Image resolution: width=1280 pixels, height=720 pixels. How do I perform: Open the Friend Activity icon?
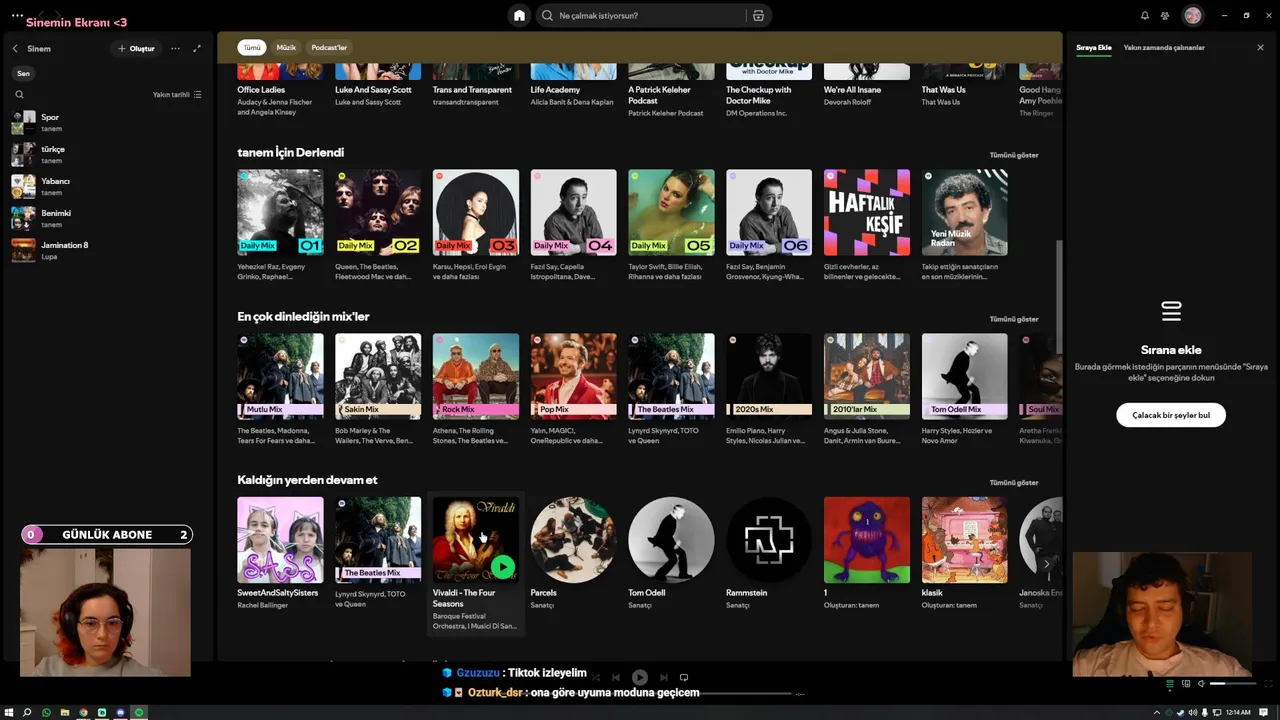point(1165,15)
